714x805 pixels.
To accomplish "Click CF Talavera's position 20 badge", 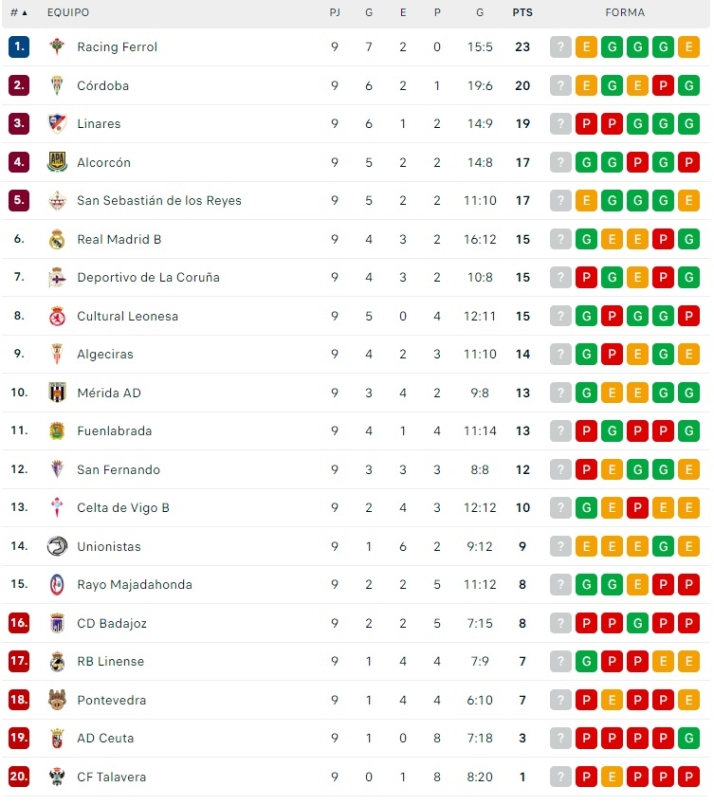I will [19, 777].
